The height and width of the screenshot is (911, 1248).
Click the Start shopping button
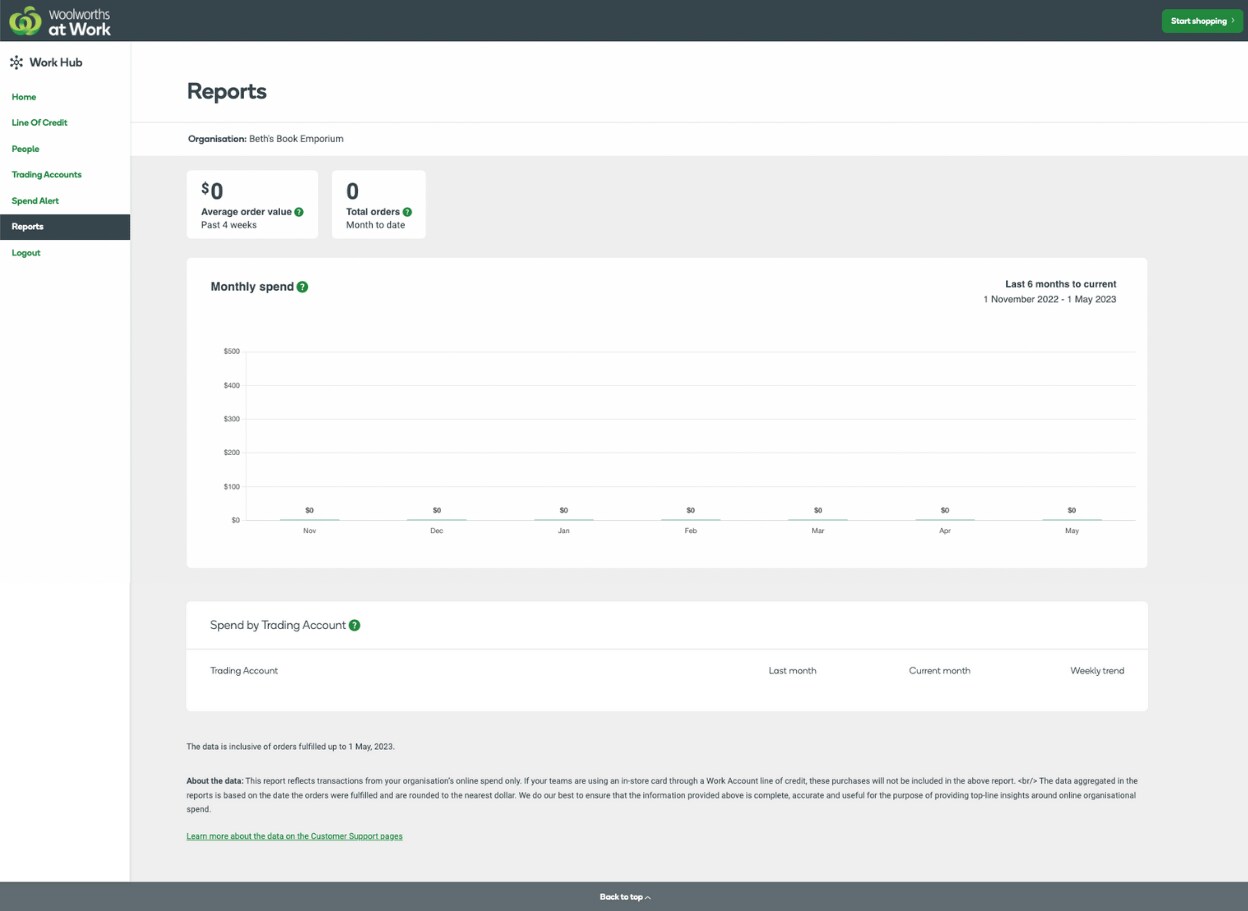[x=1201, y=20]
